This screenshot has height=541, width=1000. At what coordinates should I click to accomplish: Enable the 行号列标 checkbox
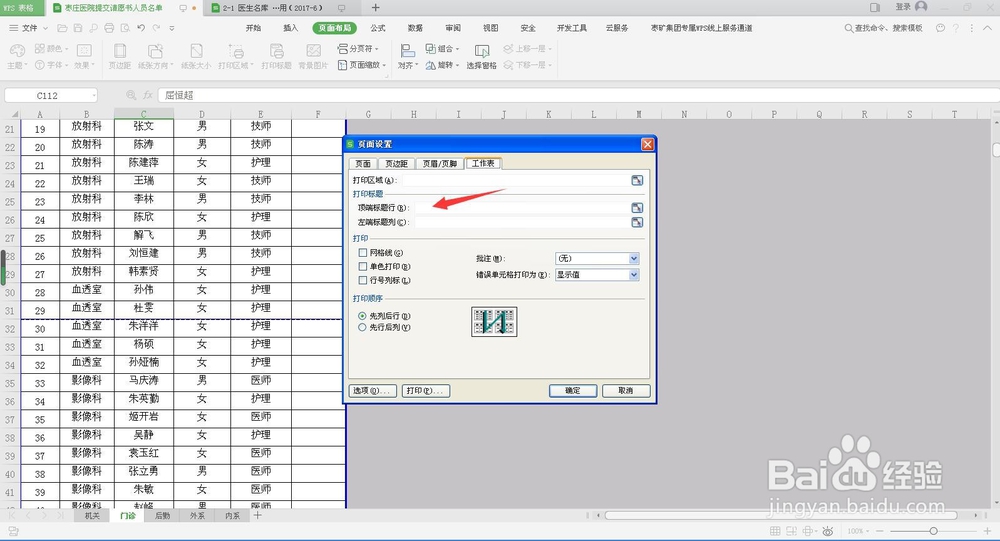point(363,280)
